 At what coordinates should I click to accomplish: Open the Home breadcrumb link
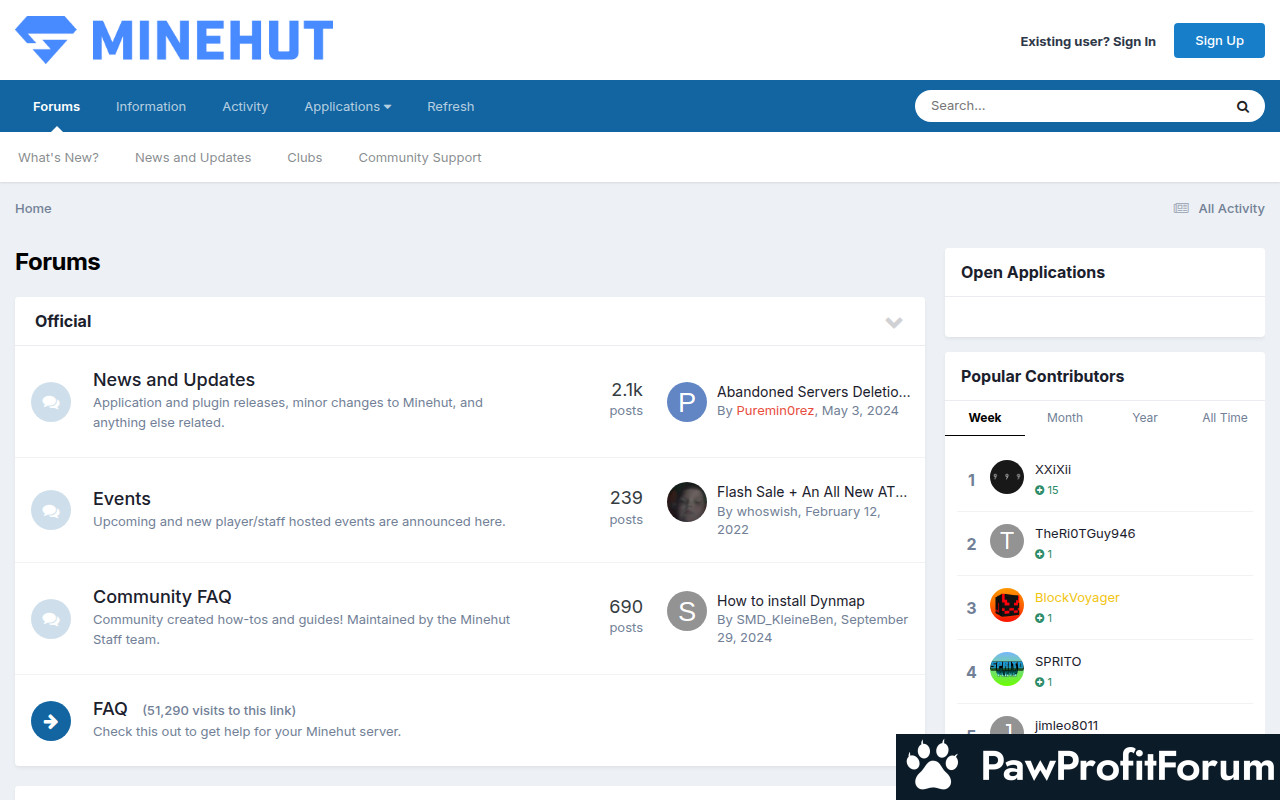click(x=33, y=208)
